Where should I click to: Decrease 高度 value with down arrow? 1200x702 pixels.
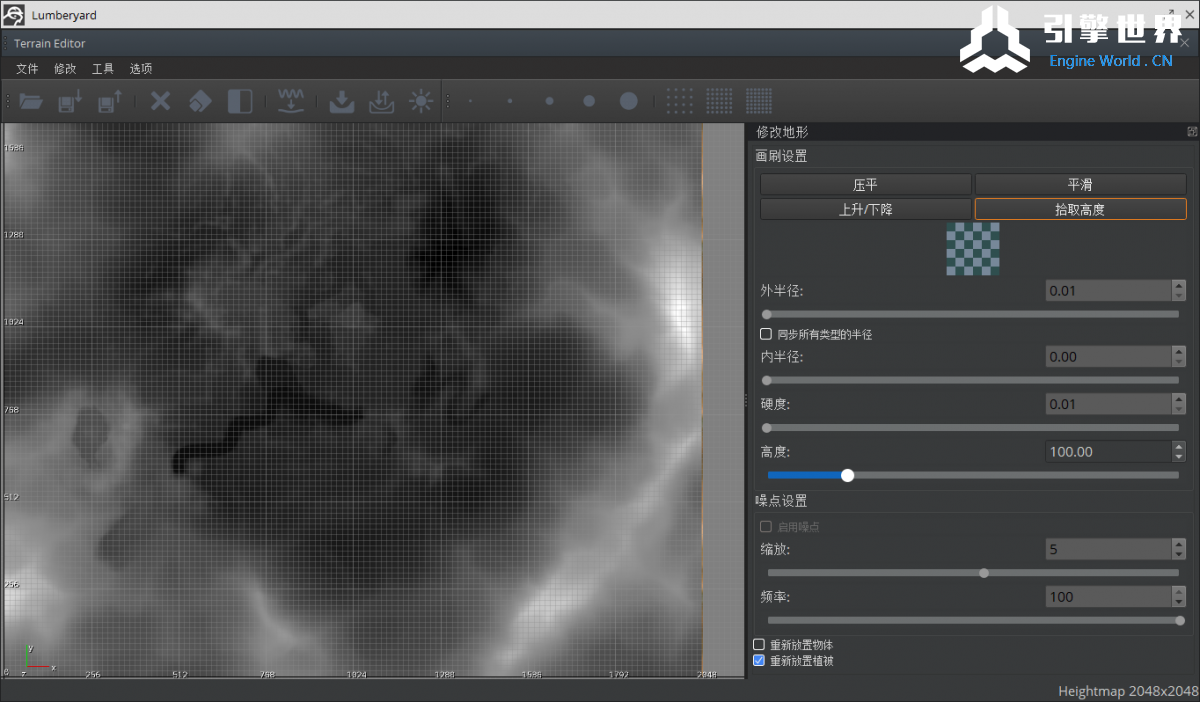click(x=1178, y=457)
